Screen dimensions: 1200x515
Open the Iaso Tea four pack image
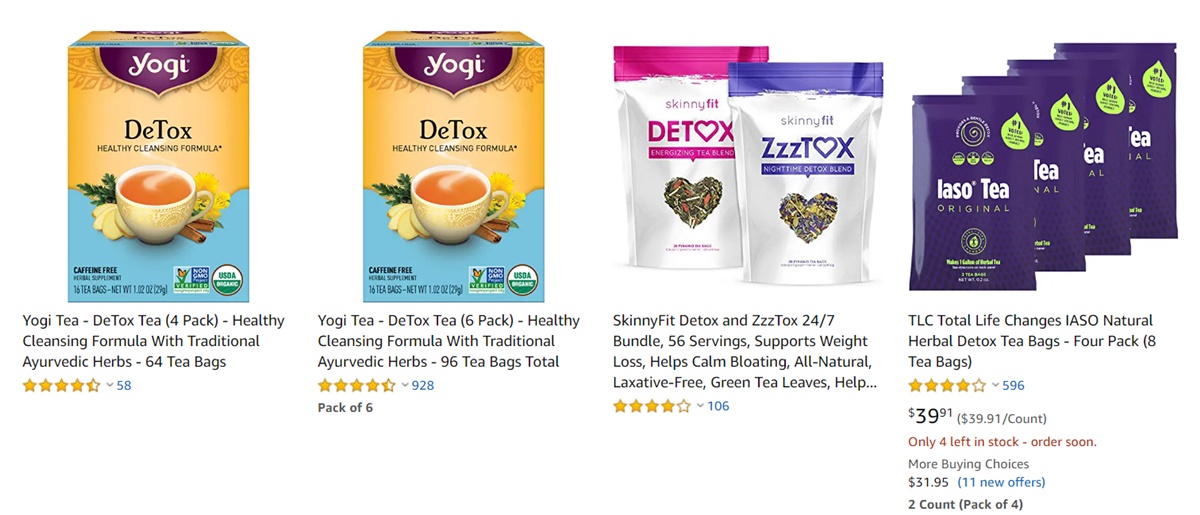coord(1043,166)
